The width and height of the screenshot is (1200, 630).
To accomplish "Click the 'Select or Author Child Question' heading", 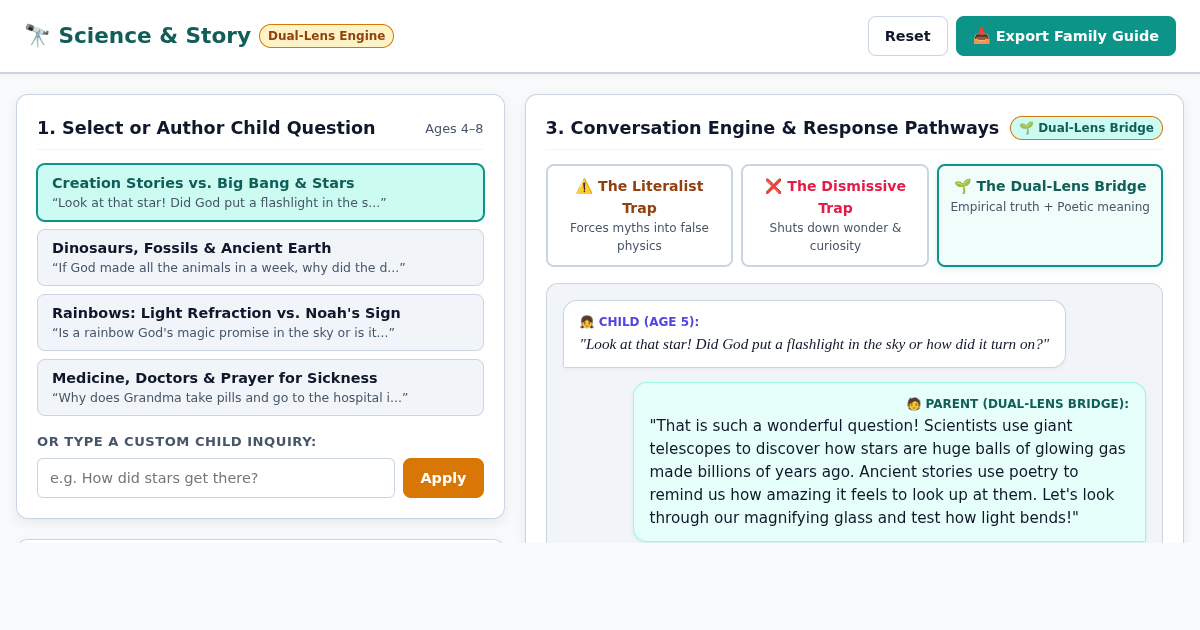I will coord(206,128).
